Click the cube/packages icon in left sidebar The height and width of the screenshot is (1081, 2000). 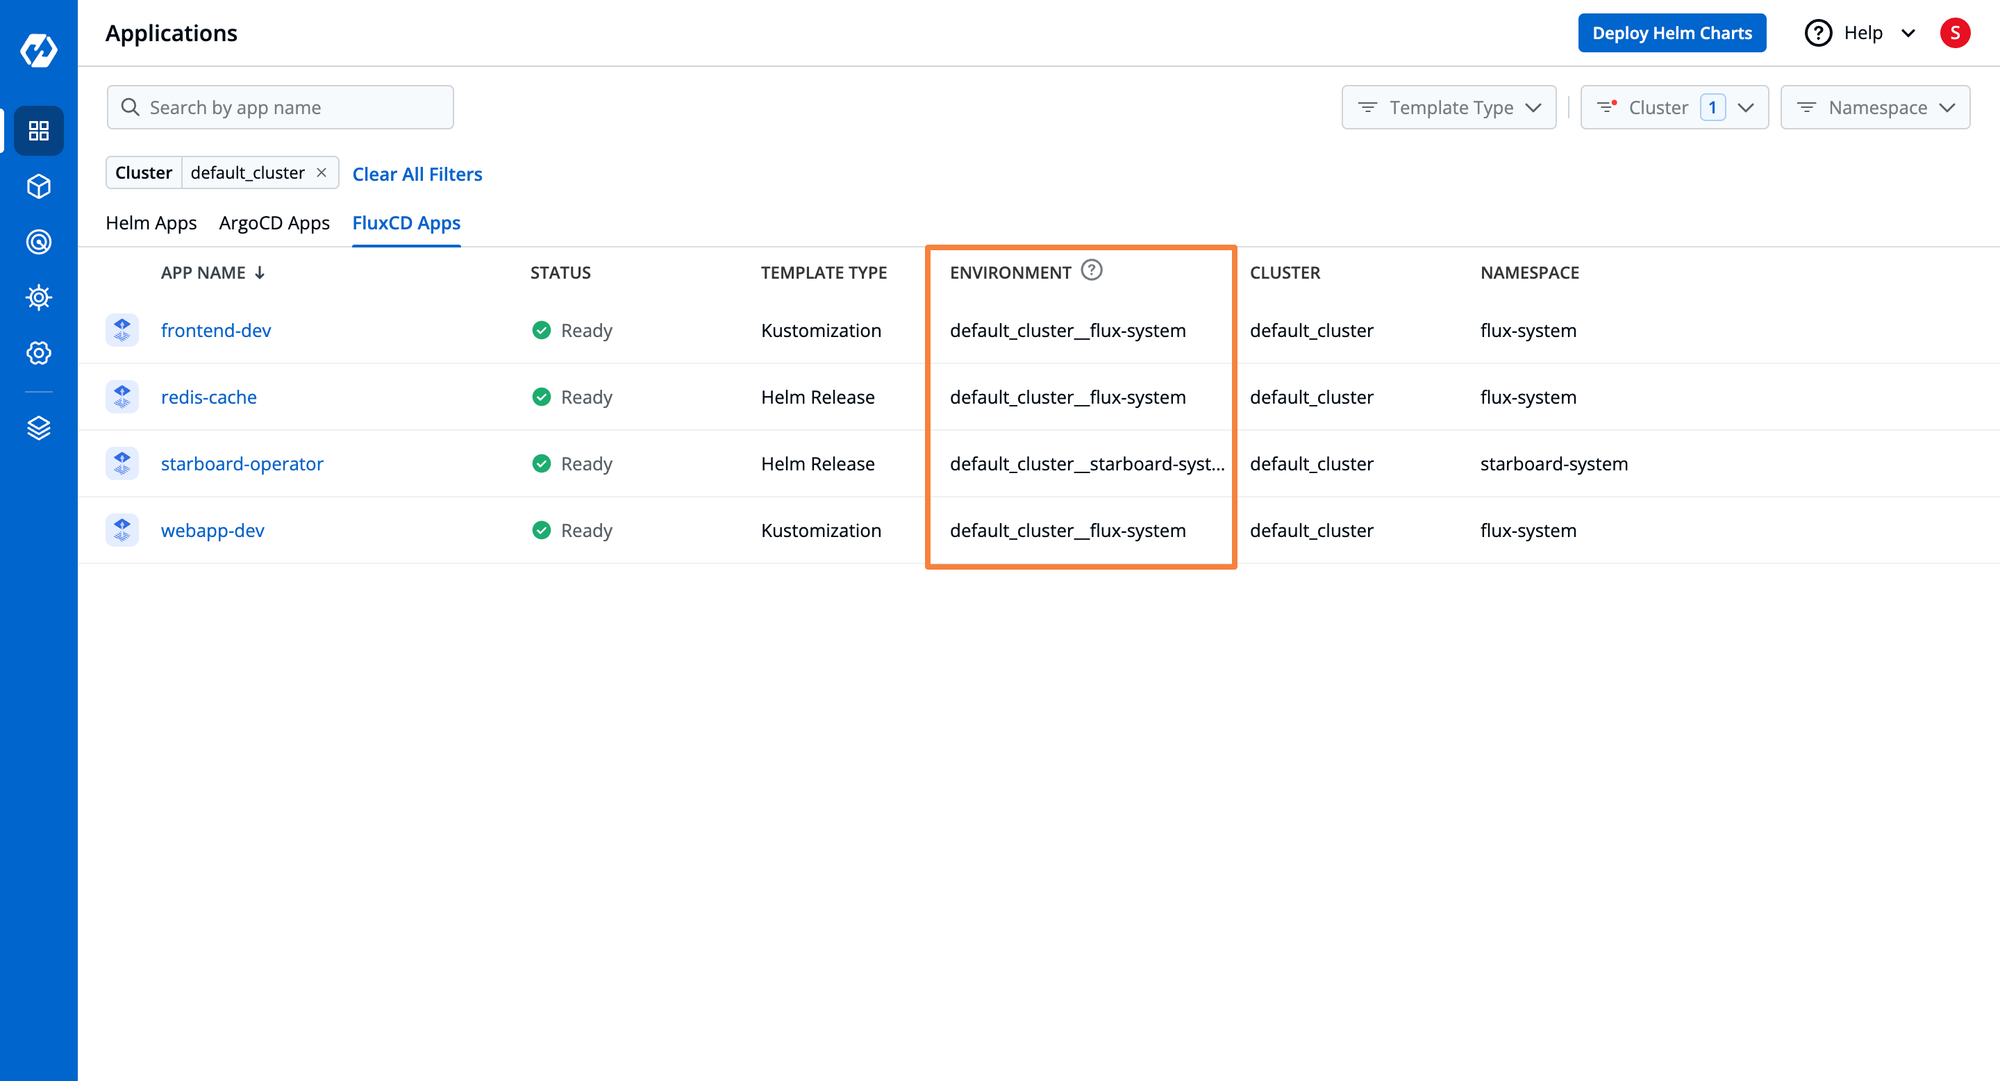tap(37, 186)
